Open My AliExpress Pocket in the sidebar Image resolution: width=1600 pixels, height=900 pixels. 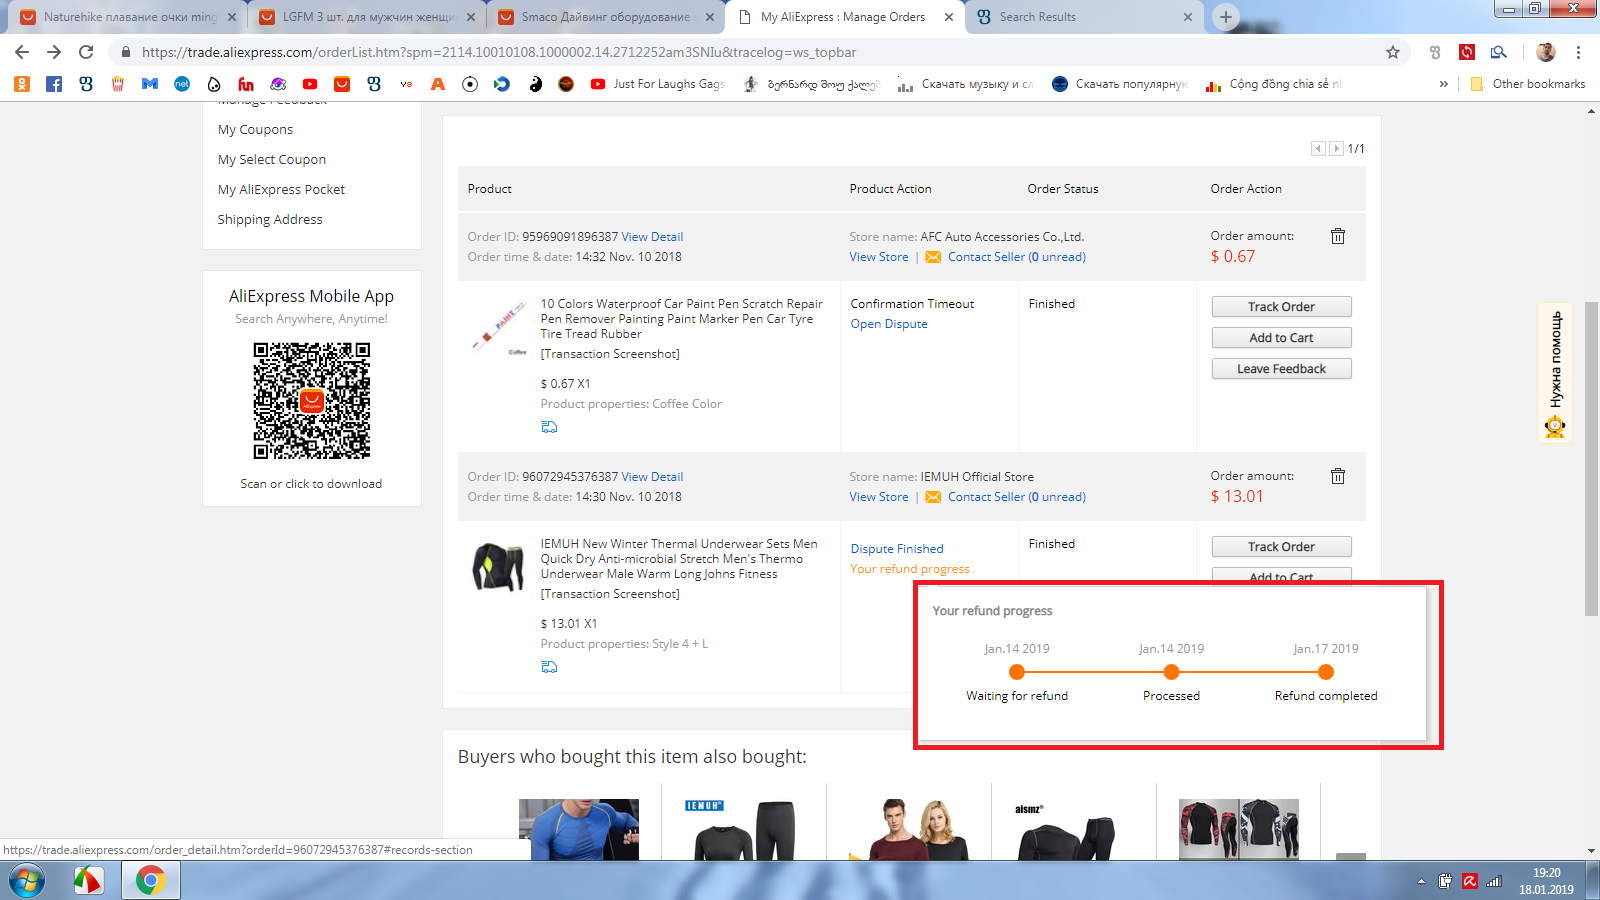[x=281, y=189]
